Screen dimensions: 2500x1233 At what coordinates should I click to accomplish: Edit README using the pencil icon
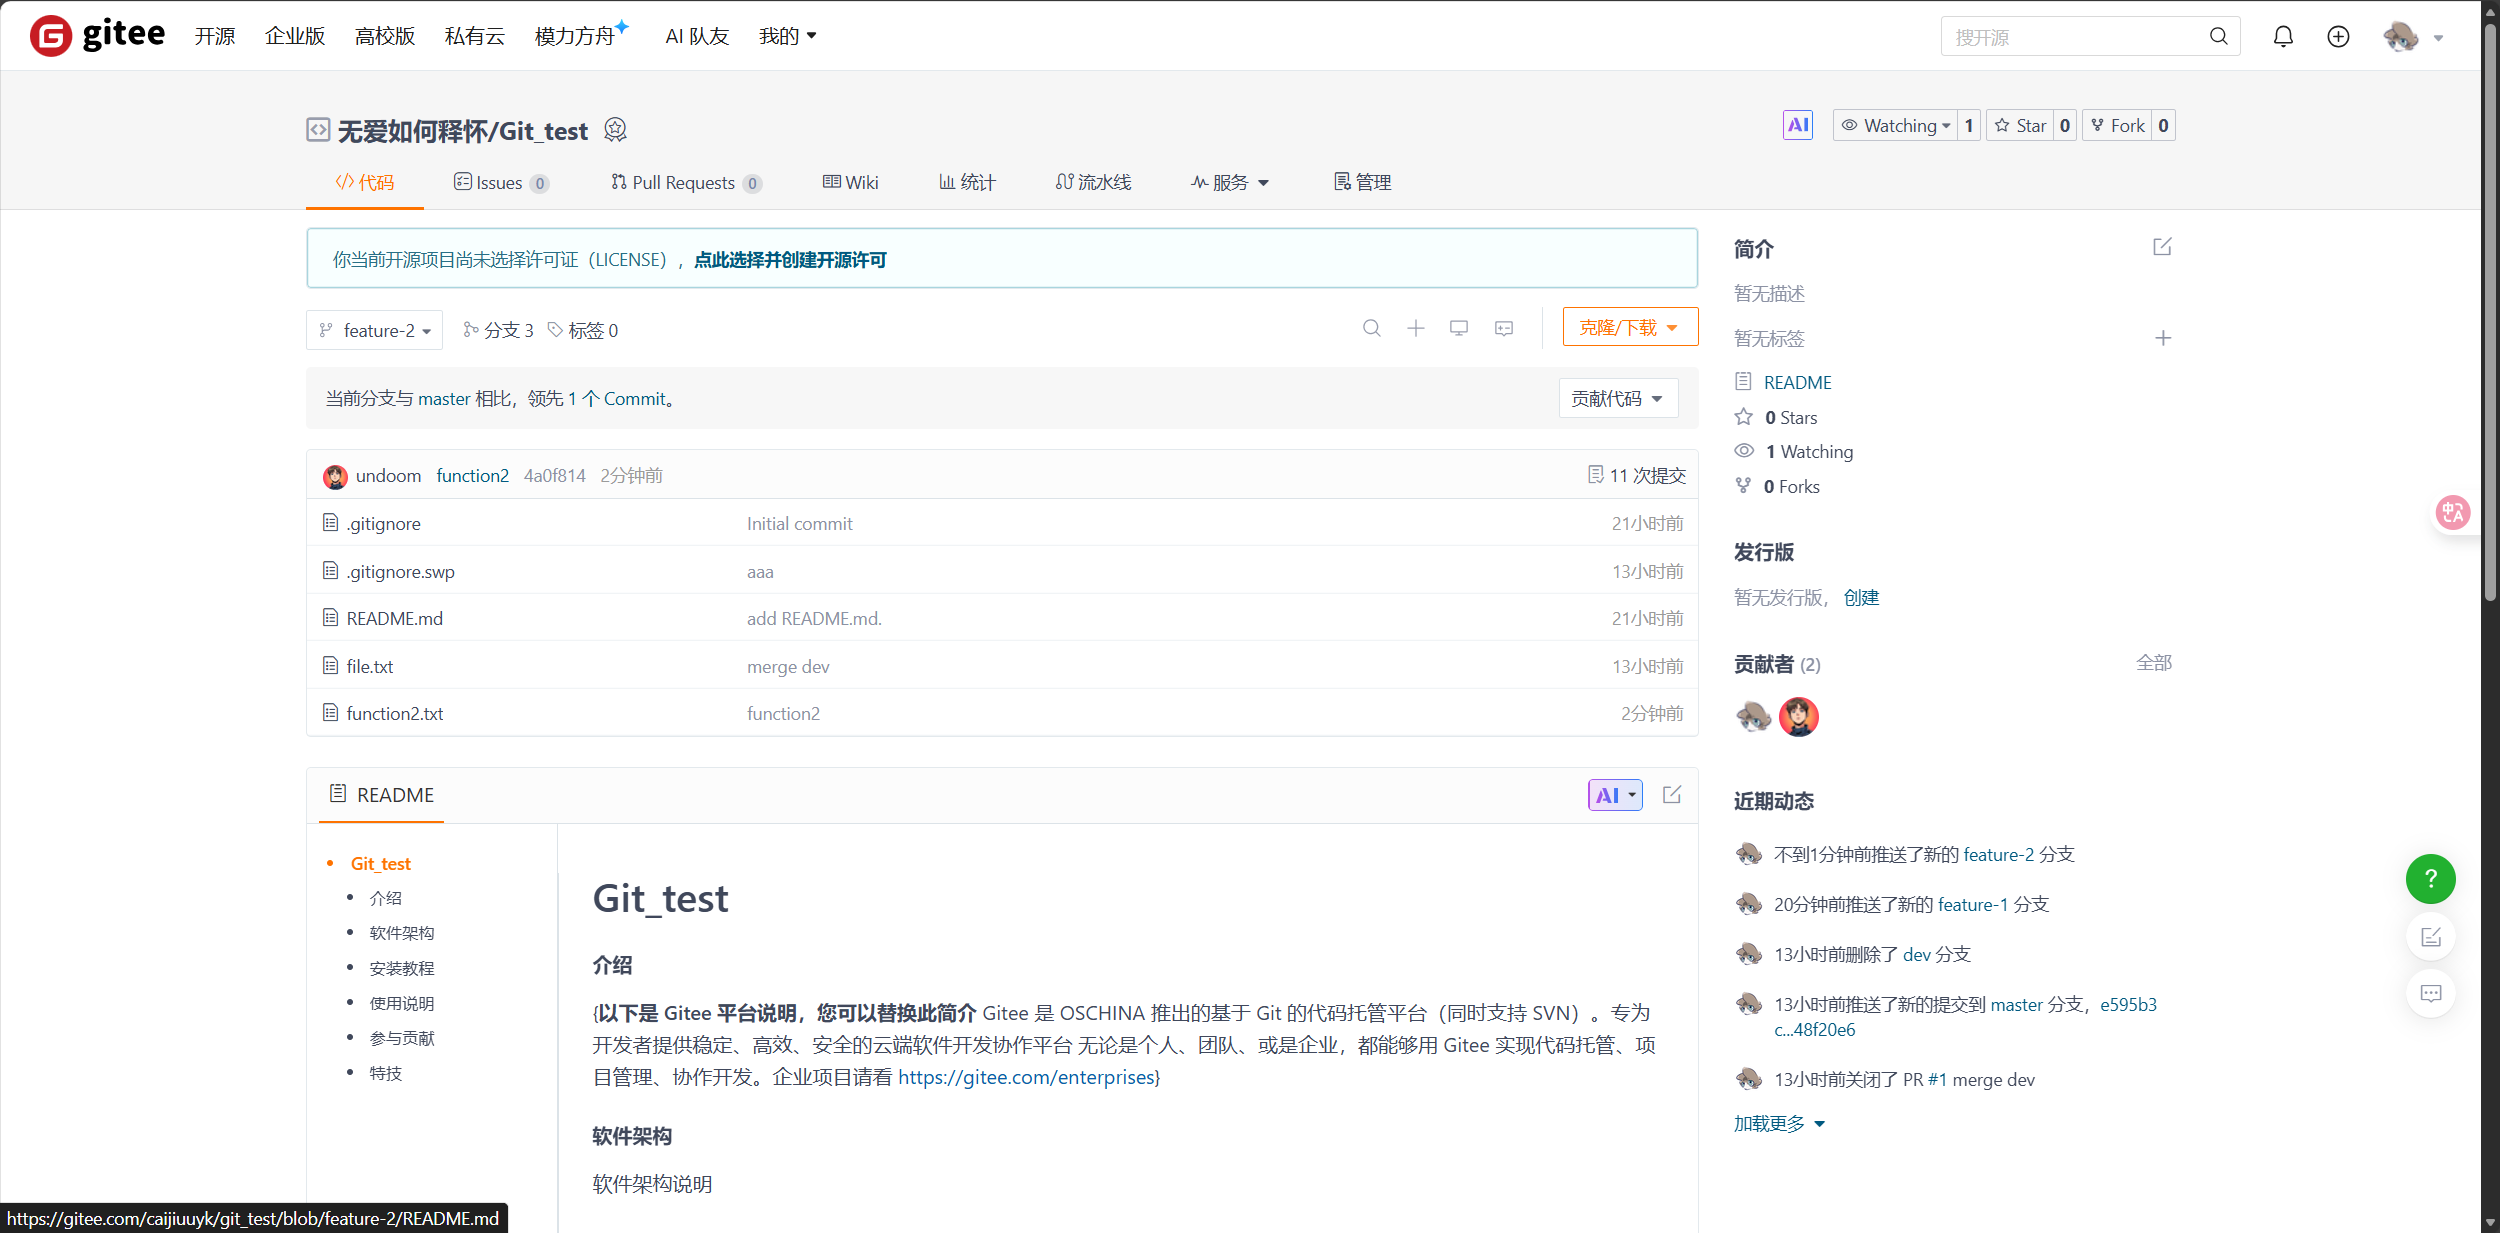point(1672,795)
